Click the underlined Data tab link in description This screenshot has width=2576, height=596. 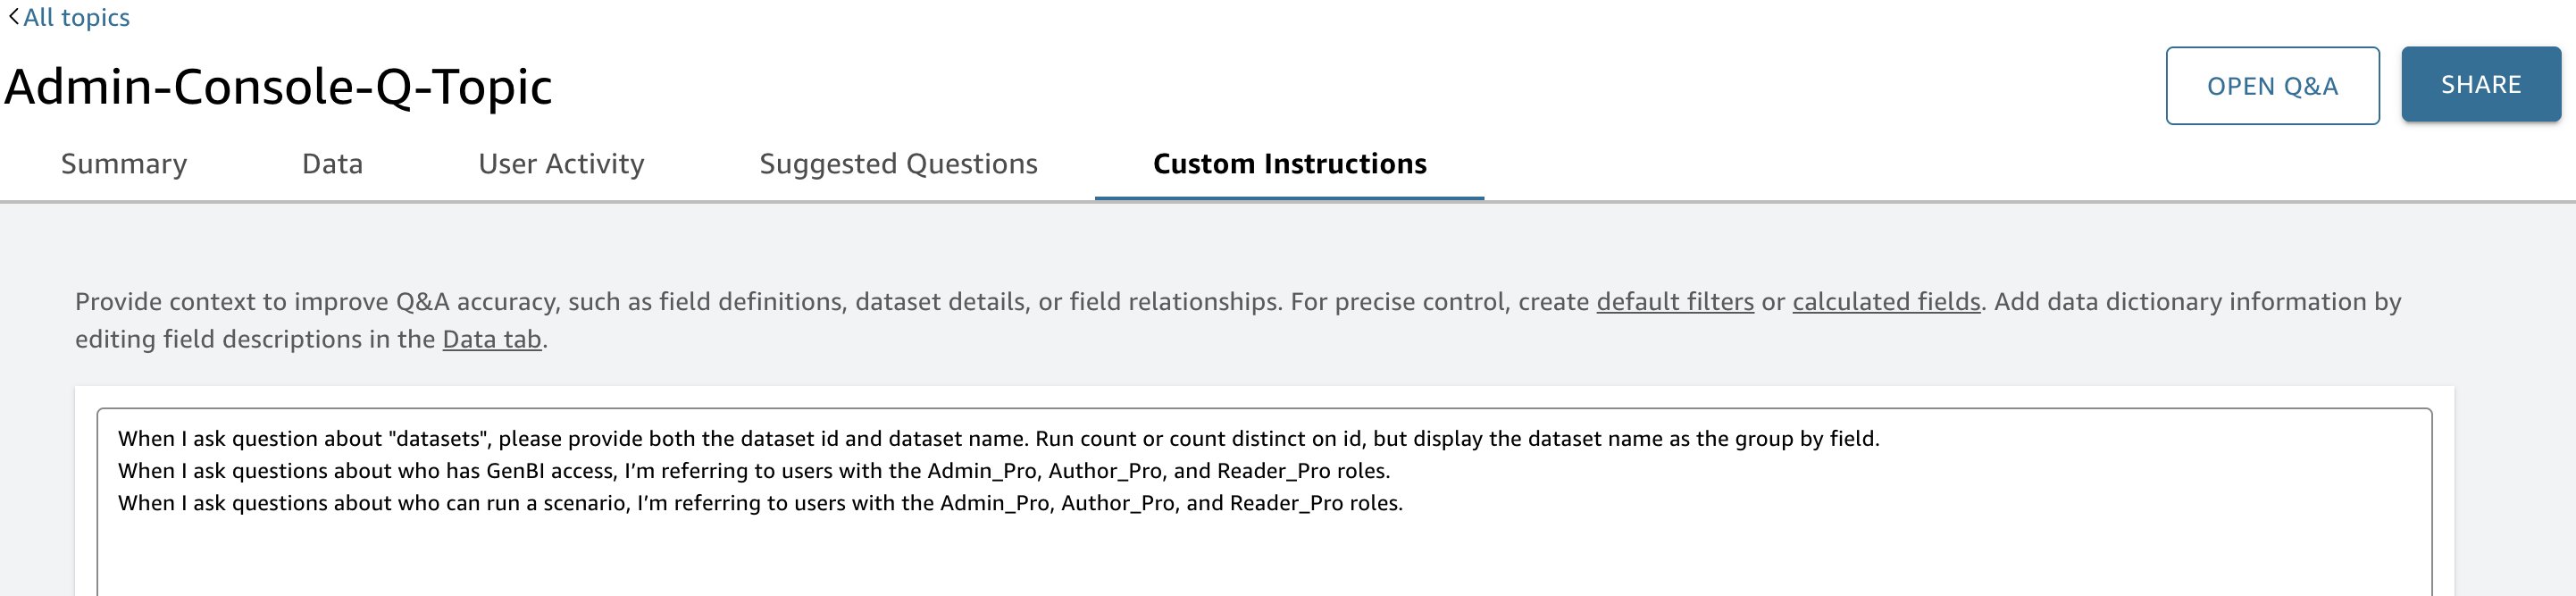click(492, 340)
